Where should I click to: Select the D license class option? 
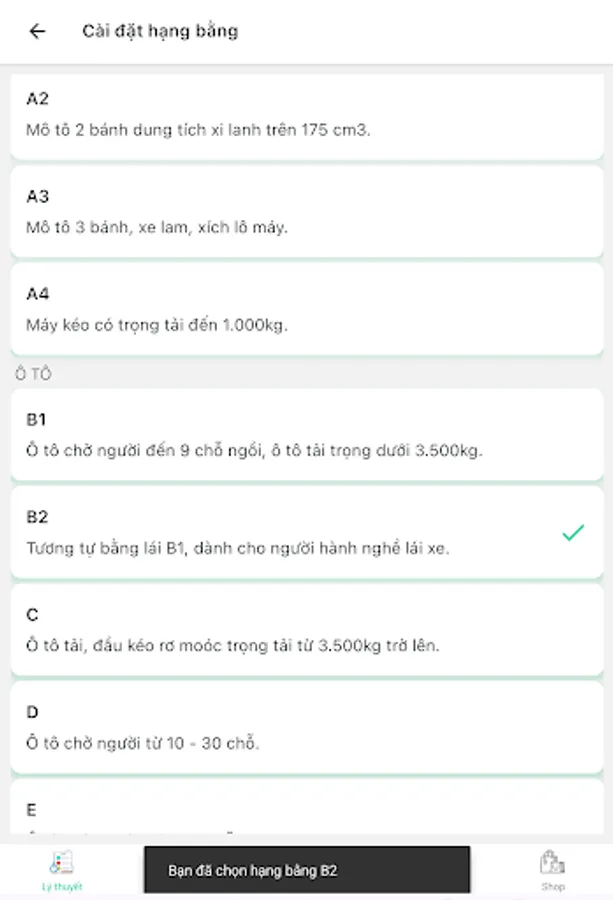click(307, 728)
